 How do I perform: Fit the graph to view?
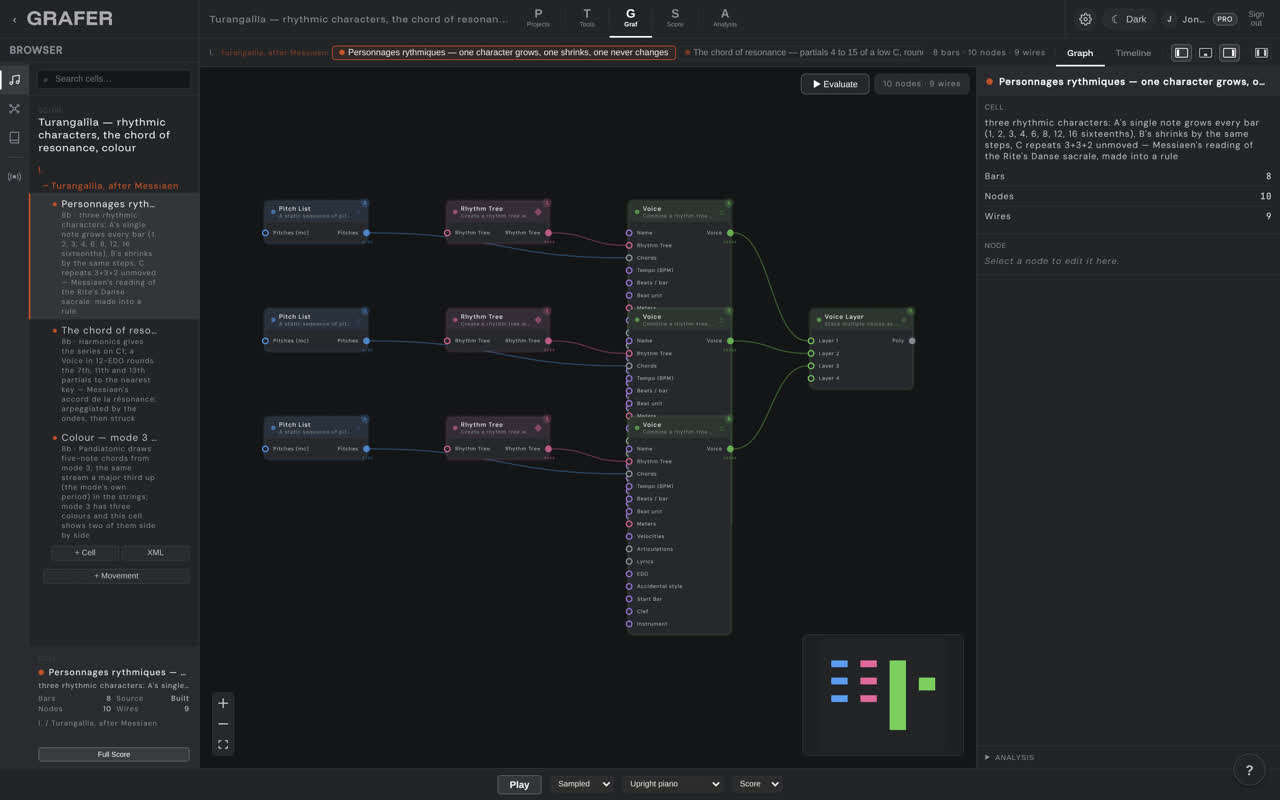point(223,745)
